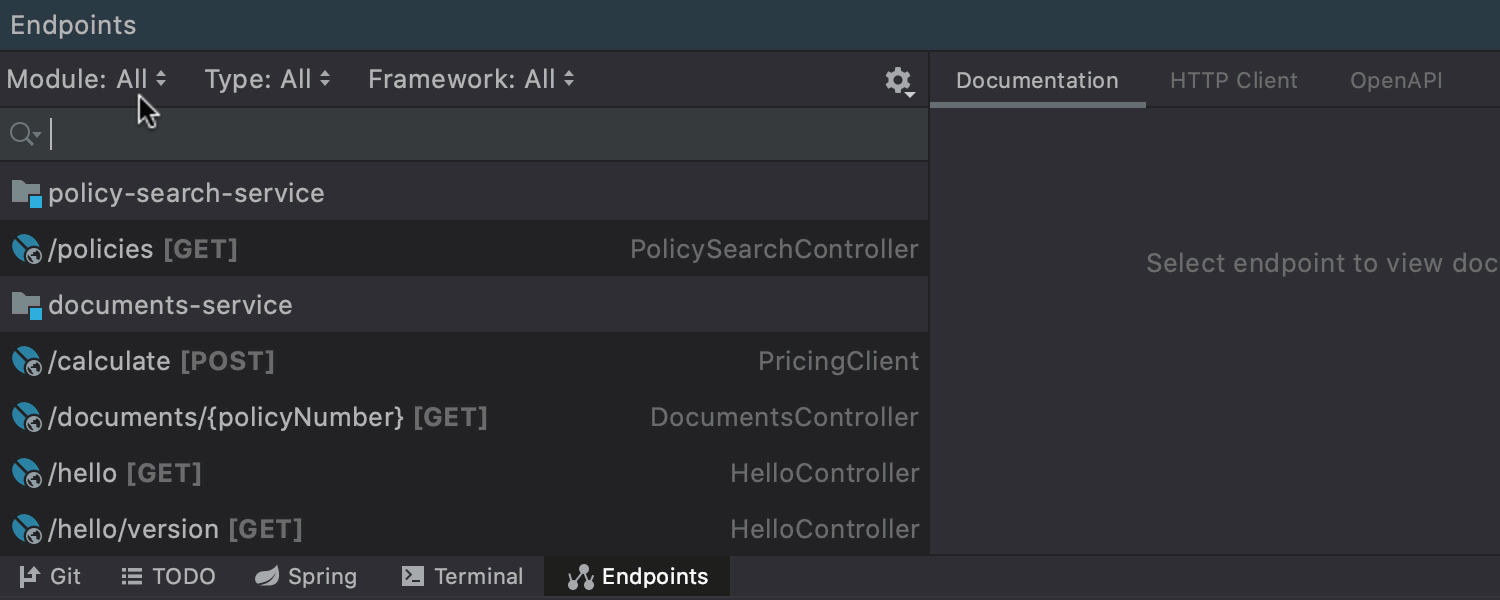This screenshot has height=600, width=1500.
Task: Open the Type filter dropdown
Action: [267, 79]
